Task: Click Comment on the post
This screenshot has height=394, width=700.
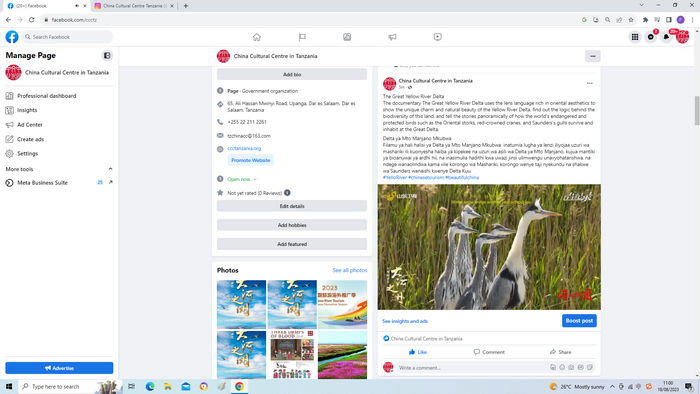Action: pyautogui.click(x=489, y=352)
